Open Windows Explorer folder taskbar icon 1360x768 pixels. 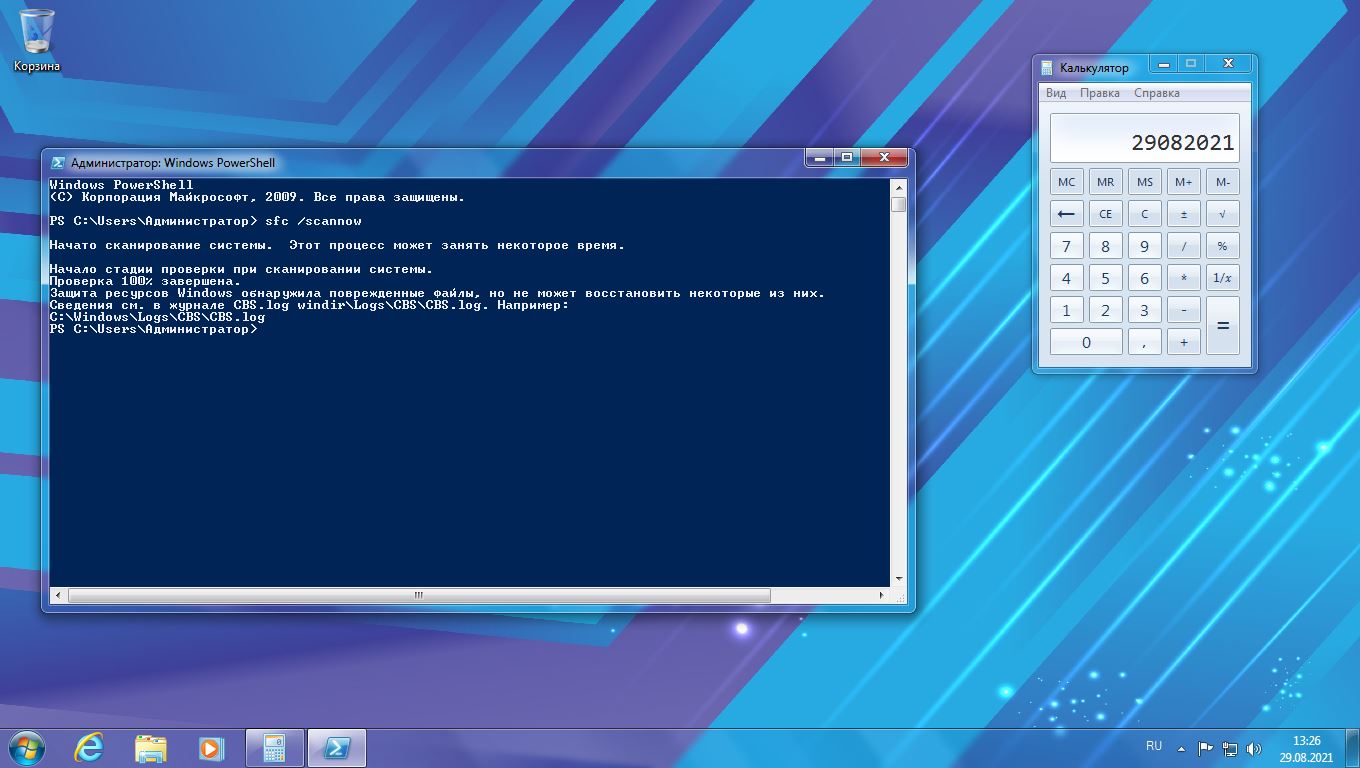pyautogui.click(x=151, y=747)
